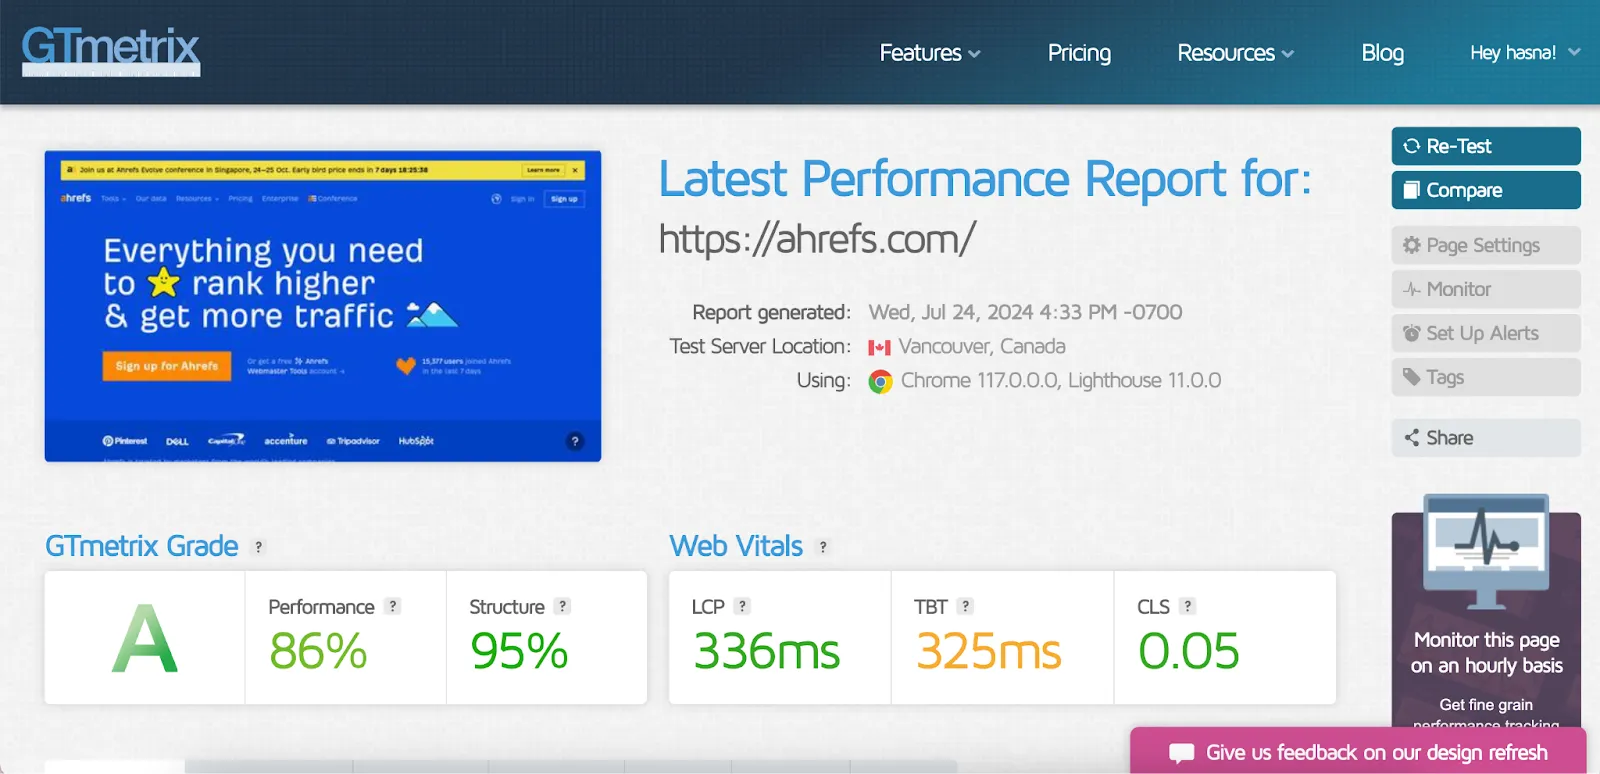Click the GTmetrix logo
This screenshot has height=774, width=1600.
pyautogui.click(x=111, y=50)
